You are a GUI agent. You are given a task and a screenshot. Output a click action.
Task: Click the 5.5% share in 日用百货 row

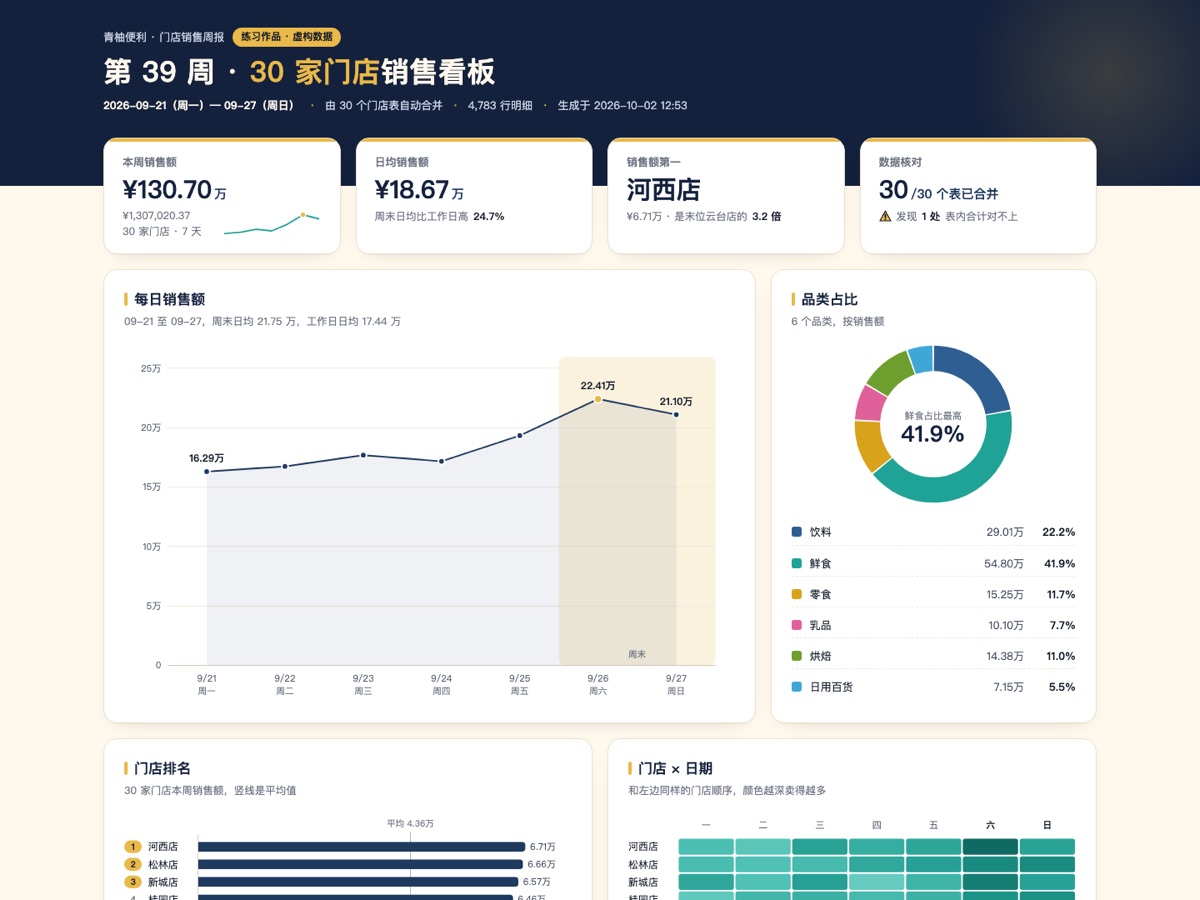pyautogui.click(x=1061, y=687)
